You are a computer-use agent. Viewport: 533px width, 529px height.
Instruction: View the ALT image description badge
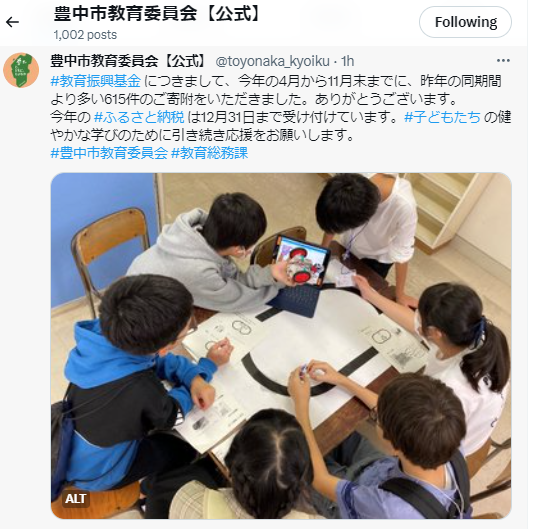[75, 499]
